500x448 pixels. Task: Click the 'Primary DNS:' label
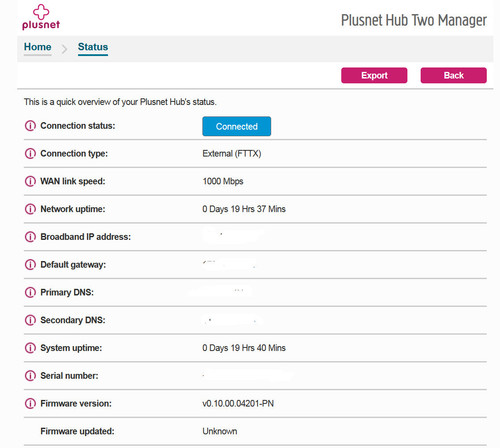pyautogui.click(x=67, y=292)
